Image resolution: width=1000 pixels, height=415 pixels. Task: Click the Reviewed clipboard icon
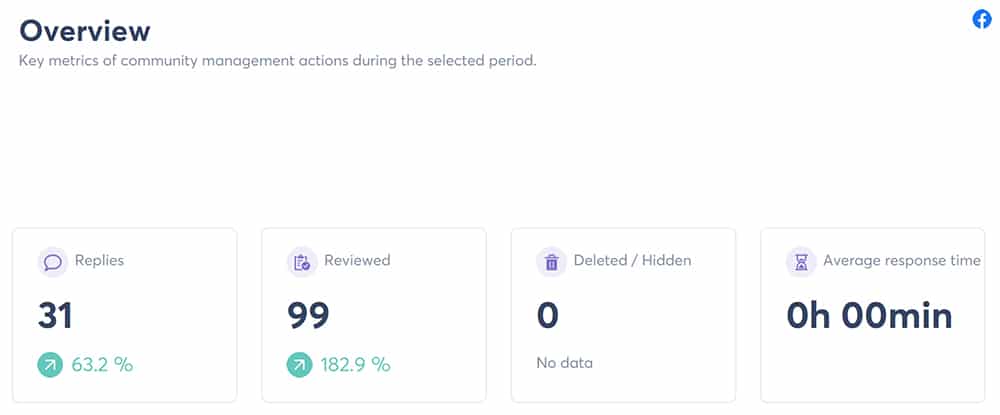300,262
